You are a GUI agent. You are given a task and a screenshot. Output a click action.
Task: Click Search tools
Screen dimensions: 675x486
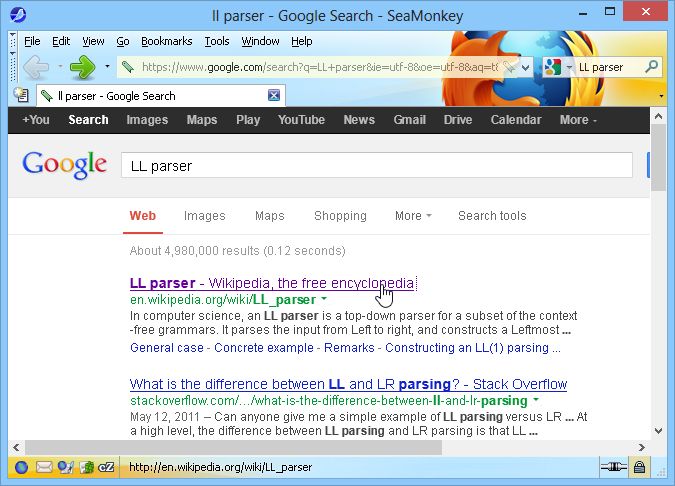coord(492,216)
